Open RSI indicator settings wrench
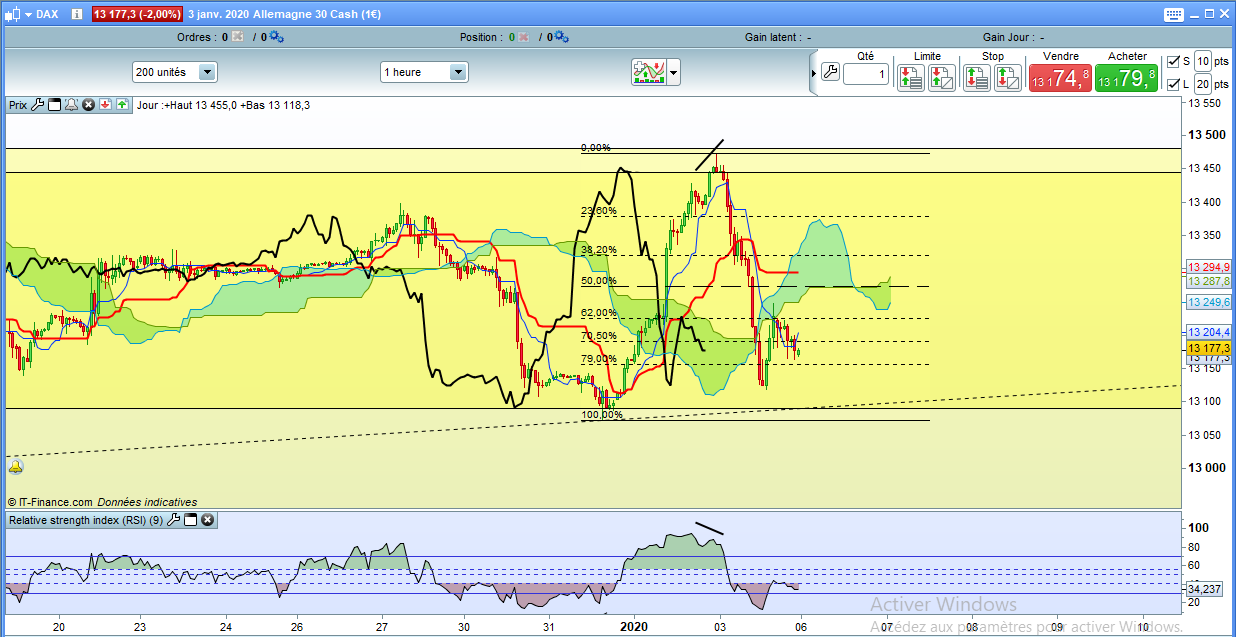Viewport: 1236px width, 637px height. [173, 519]
